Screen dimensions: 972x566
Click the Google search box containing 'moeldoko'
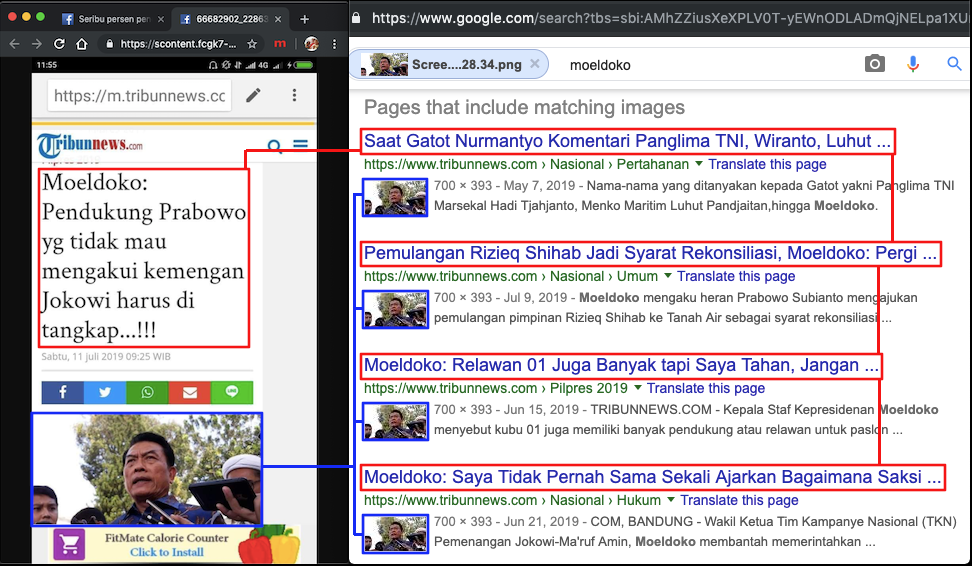(x=700, y=64)
